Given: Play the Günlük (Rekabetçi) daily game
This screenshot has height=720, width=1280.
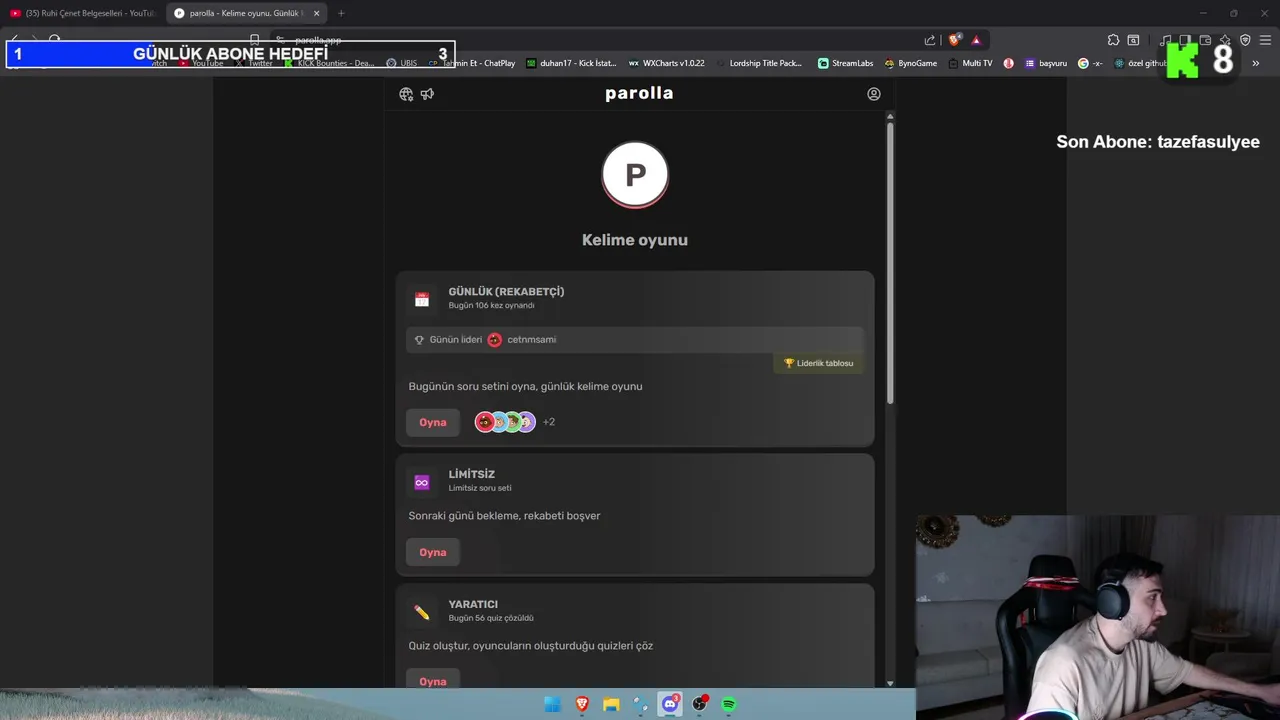Looking at the screenshot, I should [433, 422].
